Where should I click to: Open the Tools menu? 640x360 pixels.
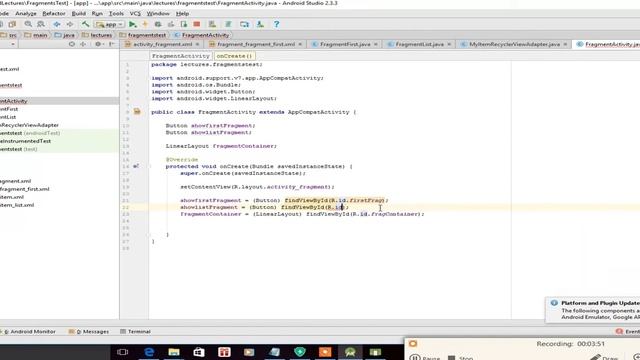116,13
